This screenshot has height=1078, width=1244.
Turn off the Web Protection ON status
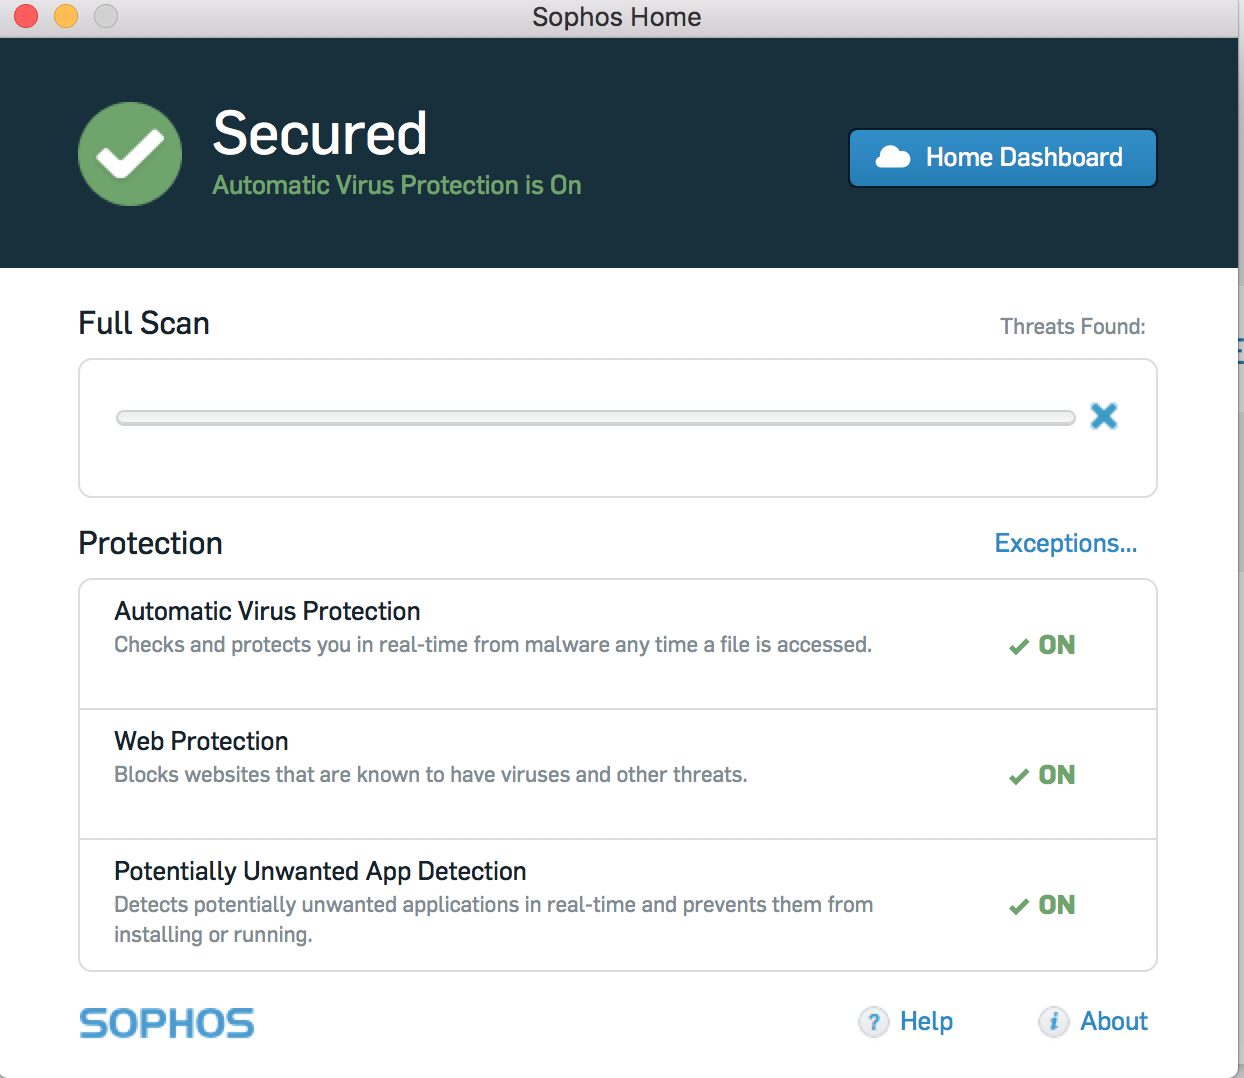coord(1043,775)
